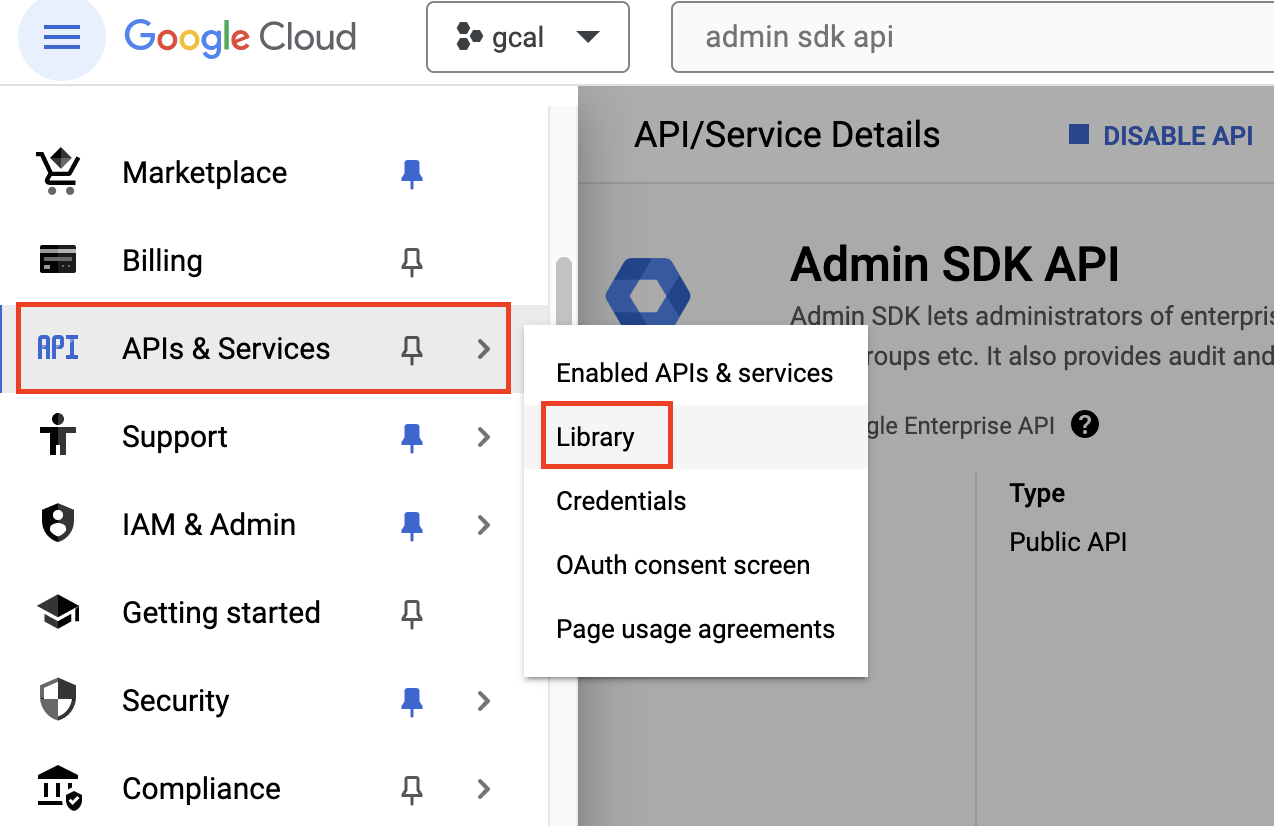
Task: Choose OAuth consent screen from submenu
Action: pos(695,565)
